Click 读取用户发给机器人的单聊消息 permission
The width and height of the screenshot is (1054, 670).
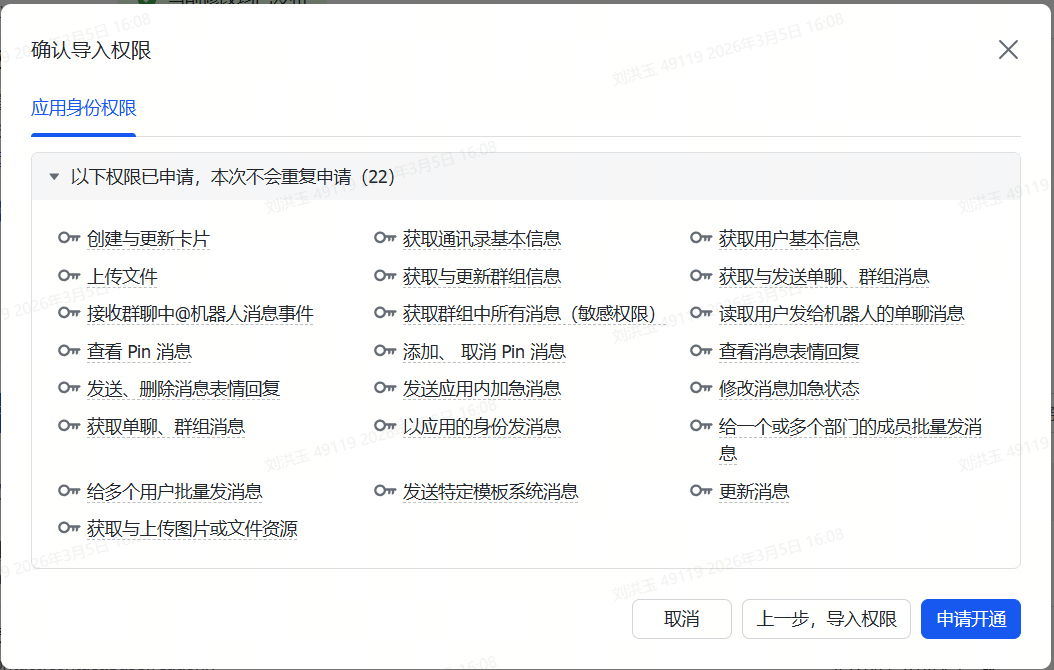pos(841,314)
